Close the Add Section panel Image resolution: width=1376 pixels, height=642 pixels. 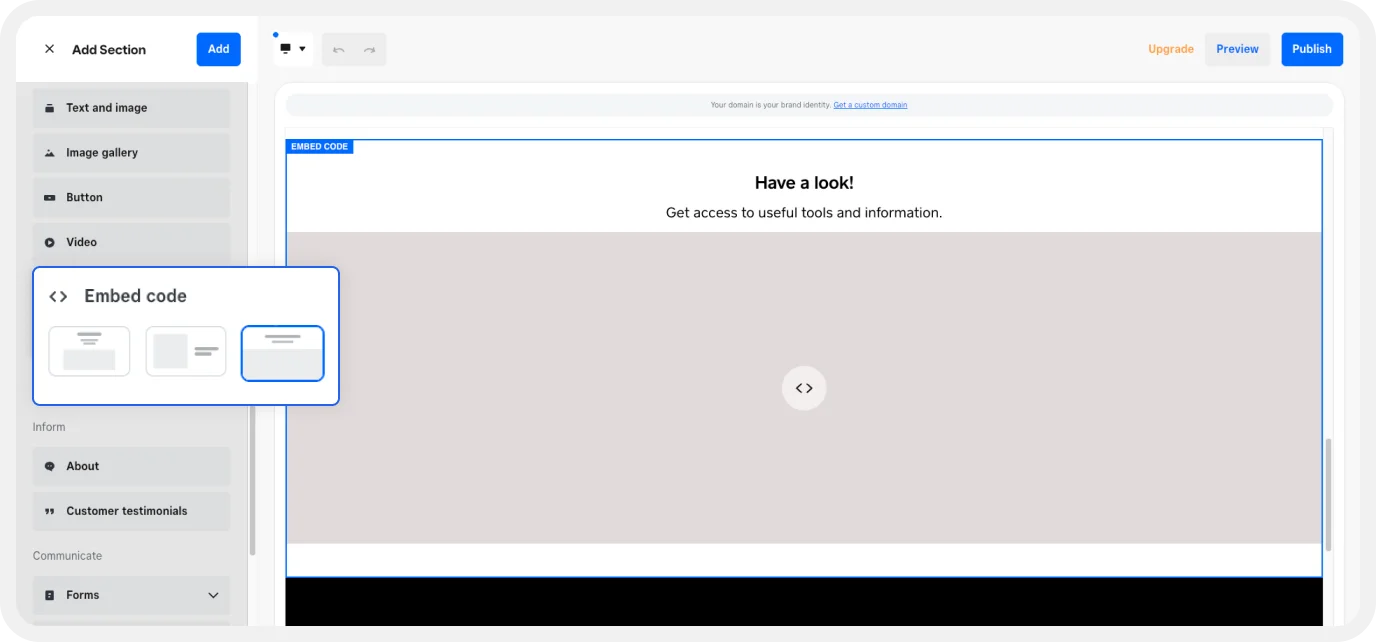[48, 48]
